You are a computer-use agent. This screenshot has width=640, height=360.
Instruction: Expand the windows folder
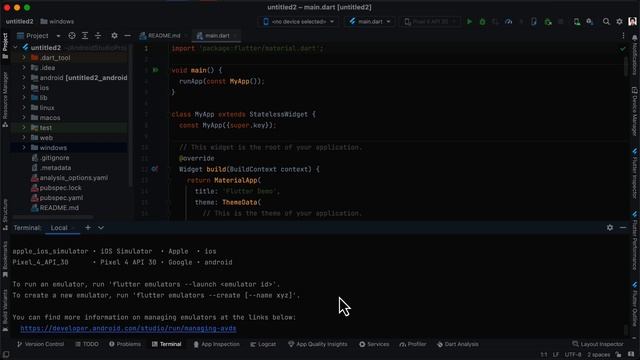coord(24,147)
